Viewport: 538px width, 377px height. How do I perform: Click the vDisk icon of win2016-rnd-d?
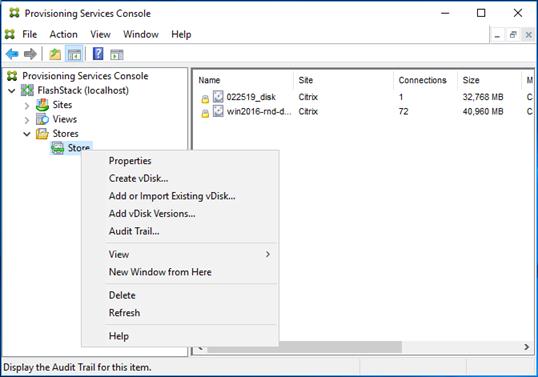click(x=218, y=111)
